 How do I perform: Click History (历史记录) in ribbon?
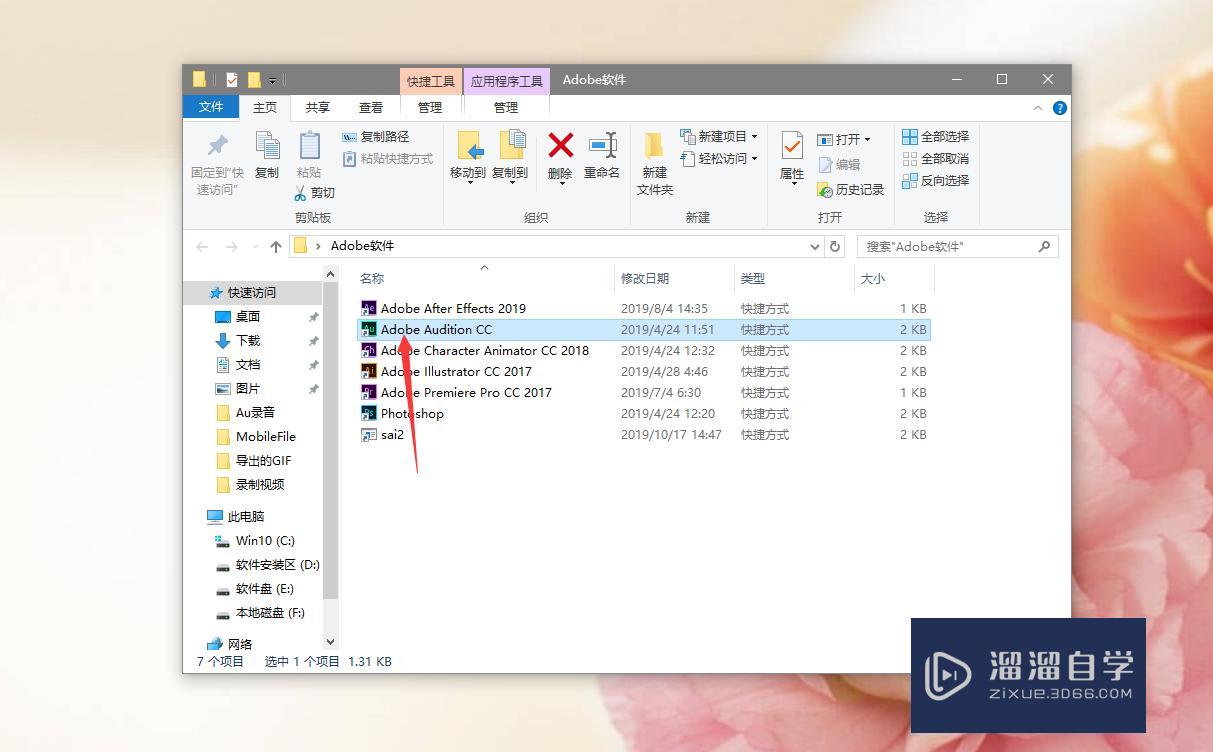click(x=850, y=190)
